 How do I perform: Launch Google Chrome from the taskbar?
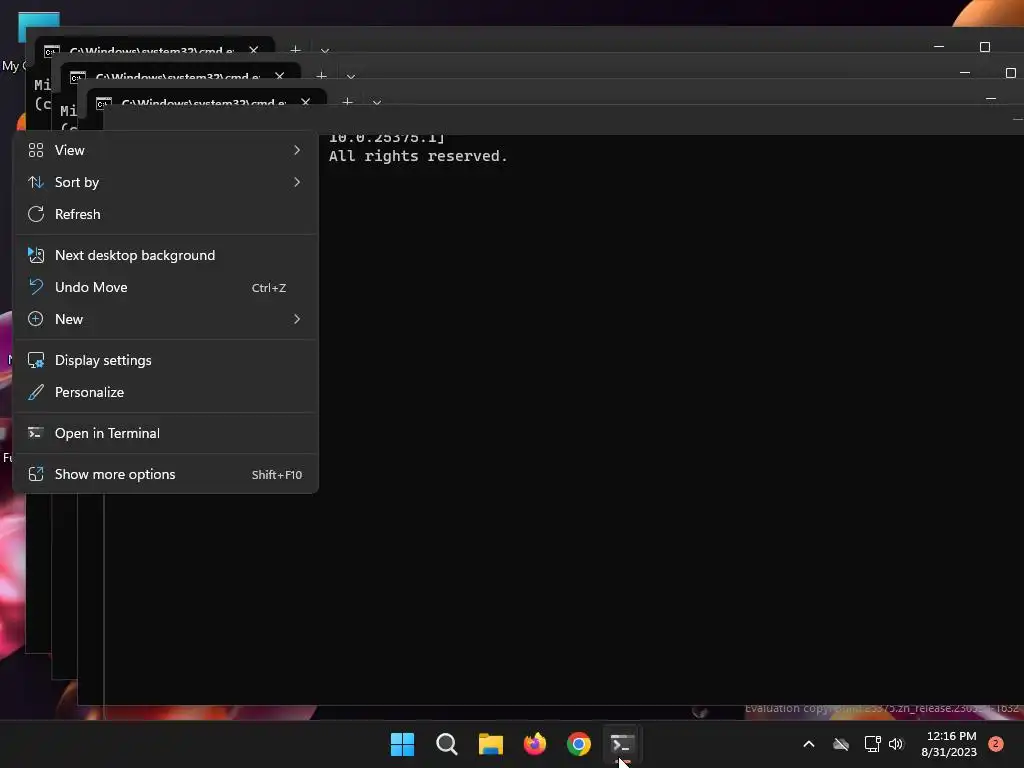click(579, 744)
